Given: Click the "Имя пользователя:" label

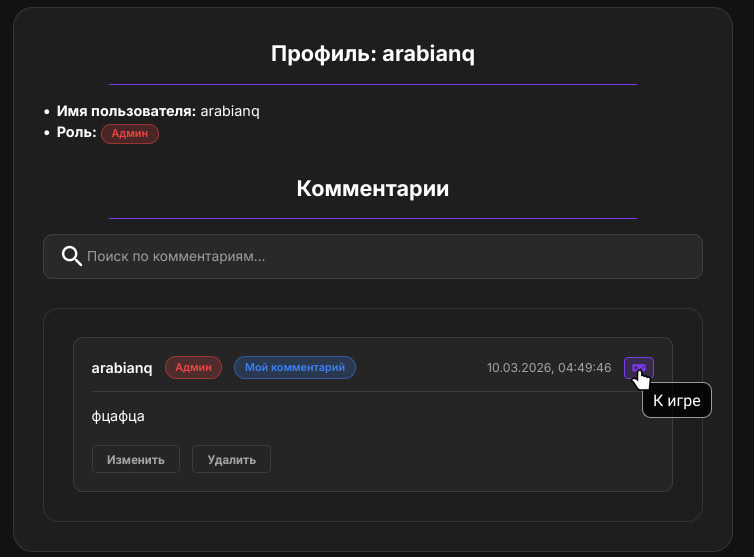Looking at the screenshot, I should (x=126, y=111).
